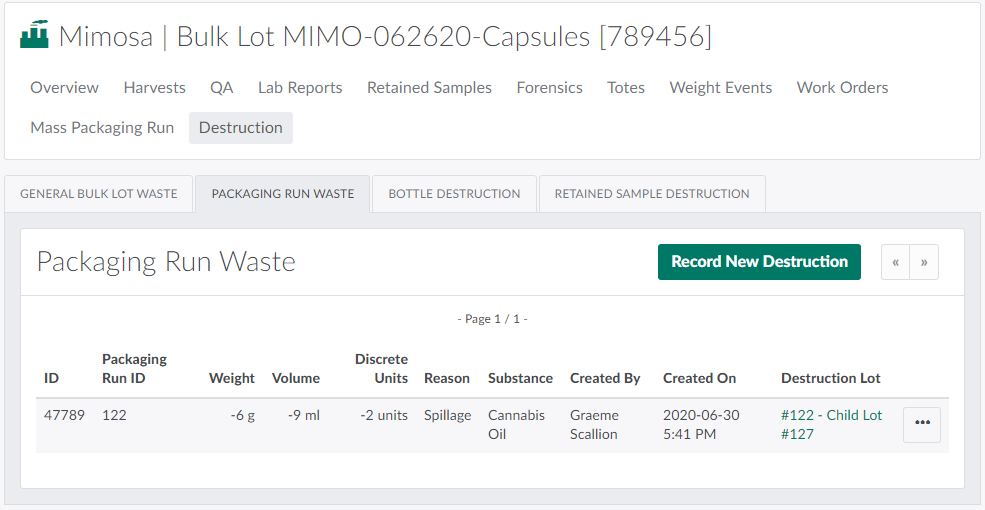Open the row actions ellipsis menu
This screenshot has height=510, width=985.
921,424
